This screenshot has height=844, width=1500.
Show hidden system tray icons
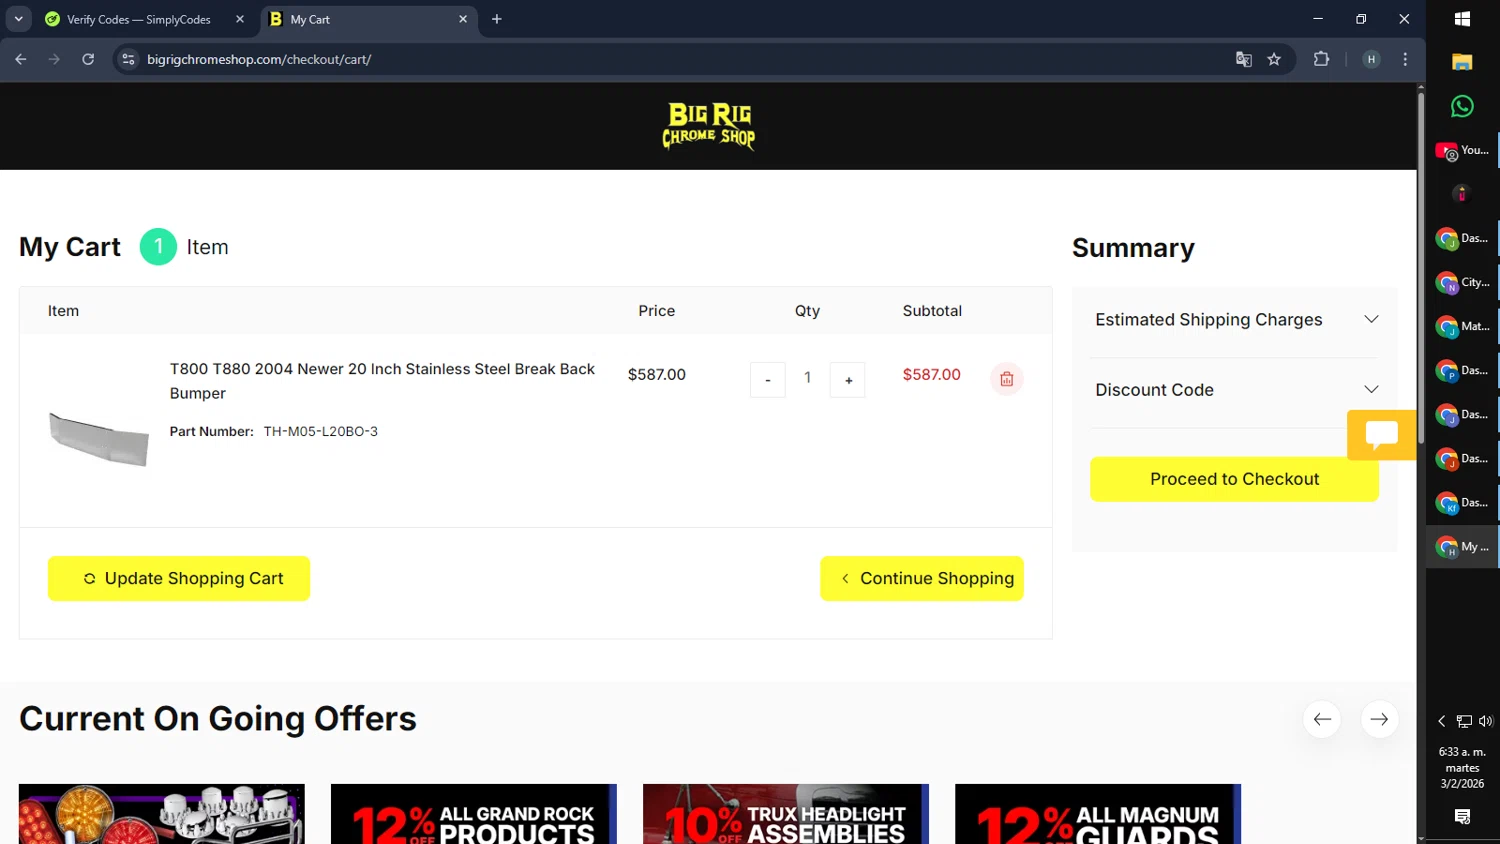point(1441,721)
